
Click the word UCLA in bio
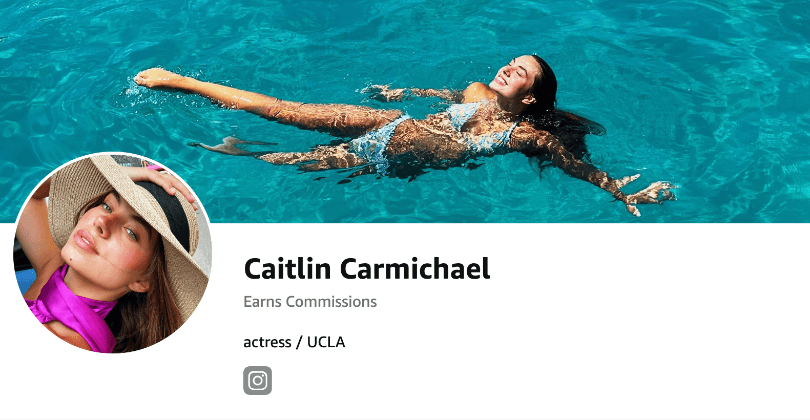tap(326, 342)
